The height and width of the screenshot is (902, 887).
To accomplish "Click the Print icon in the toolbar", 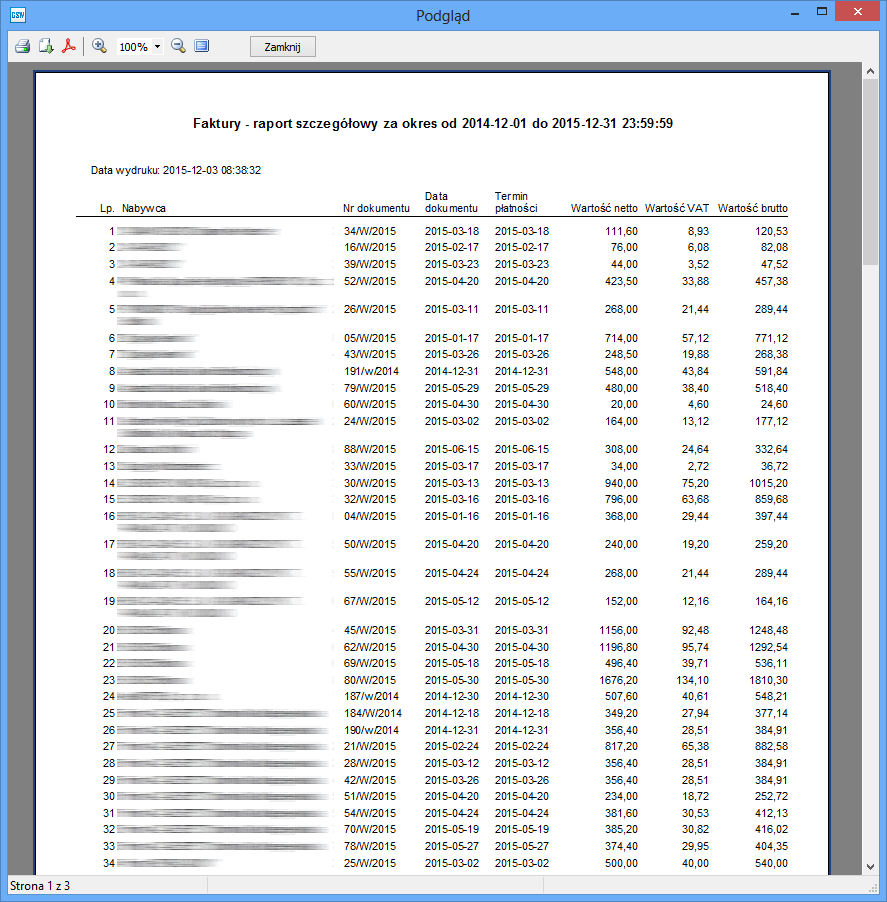I will [x=22, y=46].
